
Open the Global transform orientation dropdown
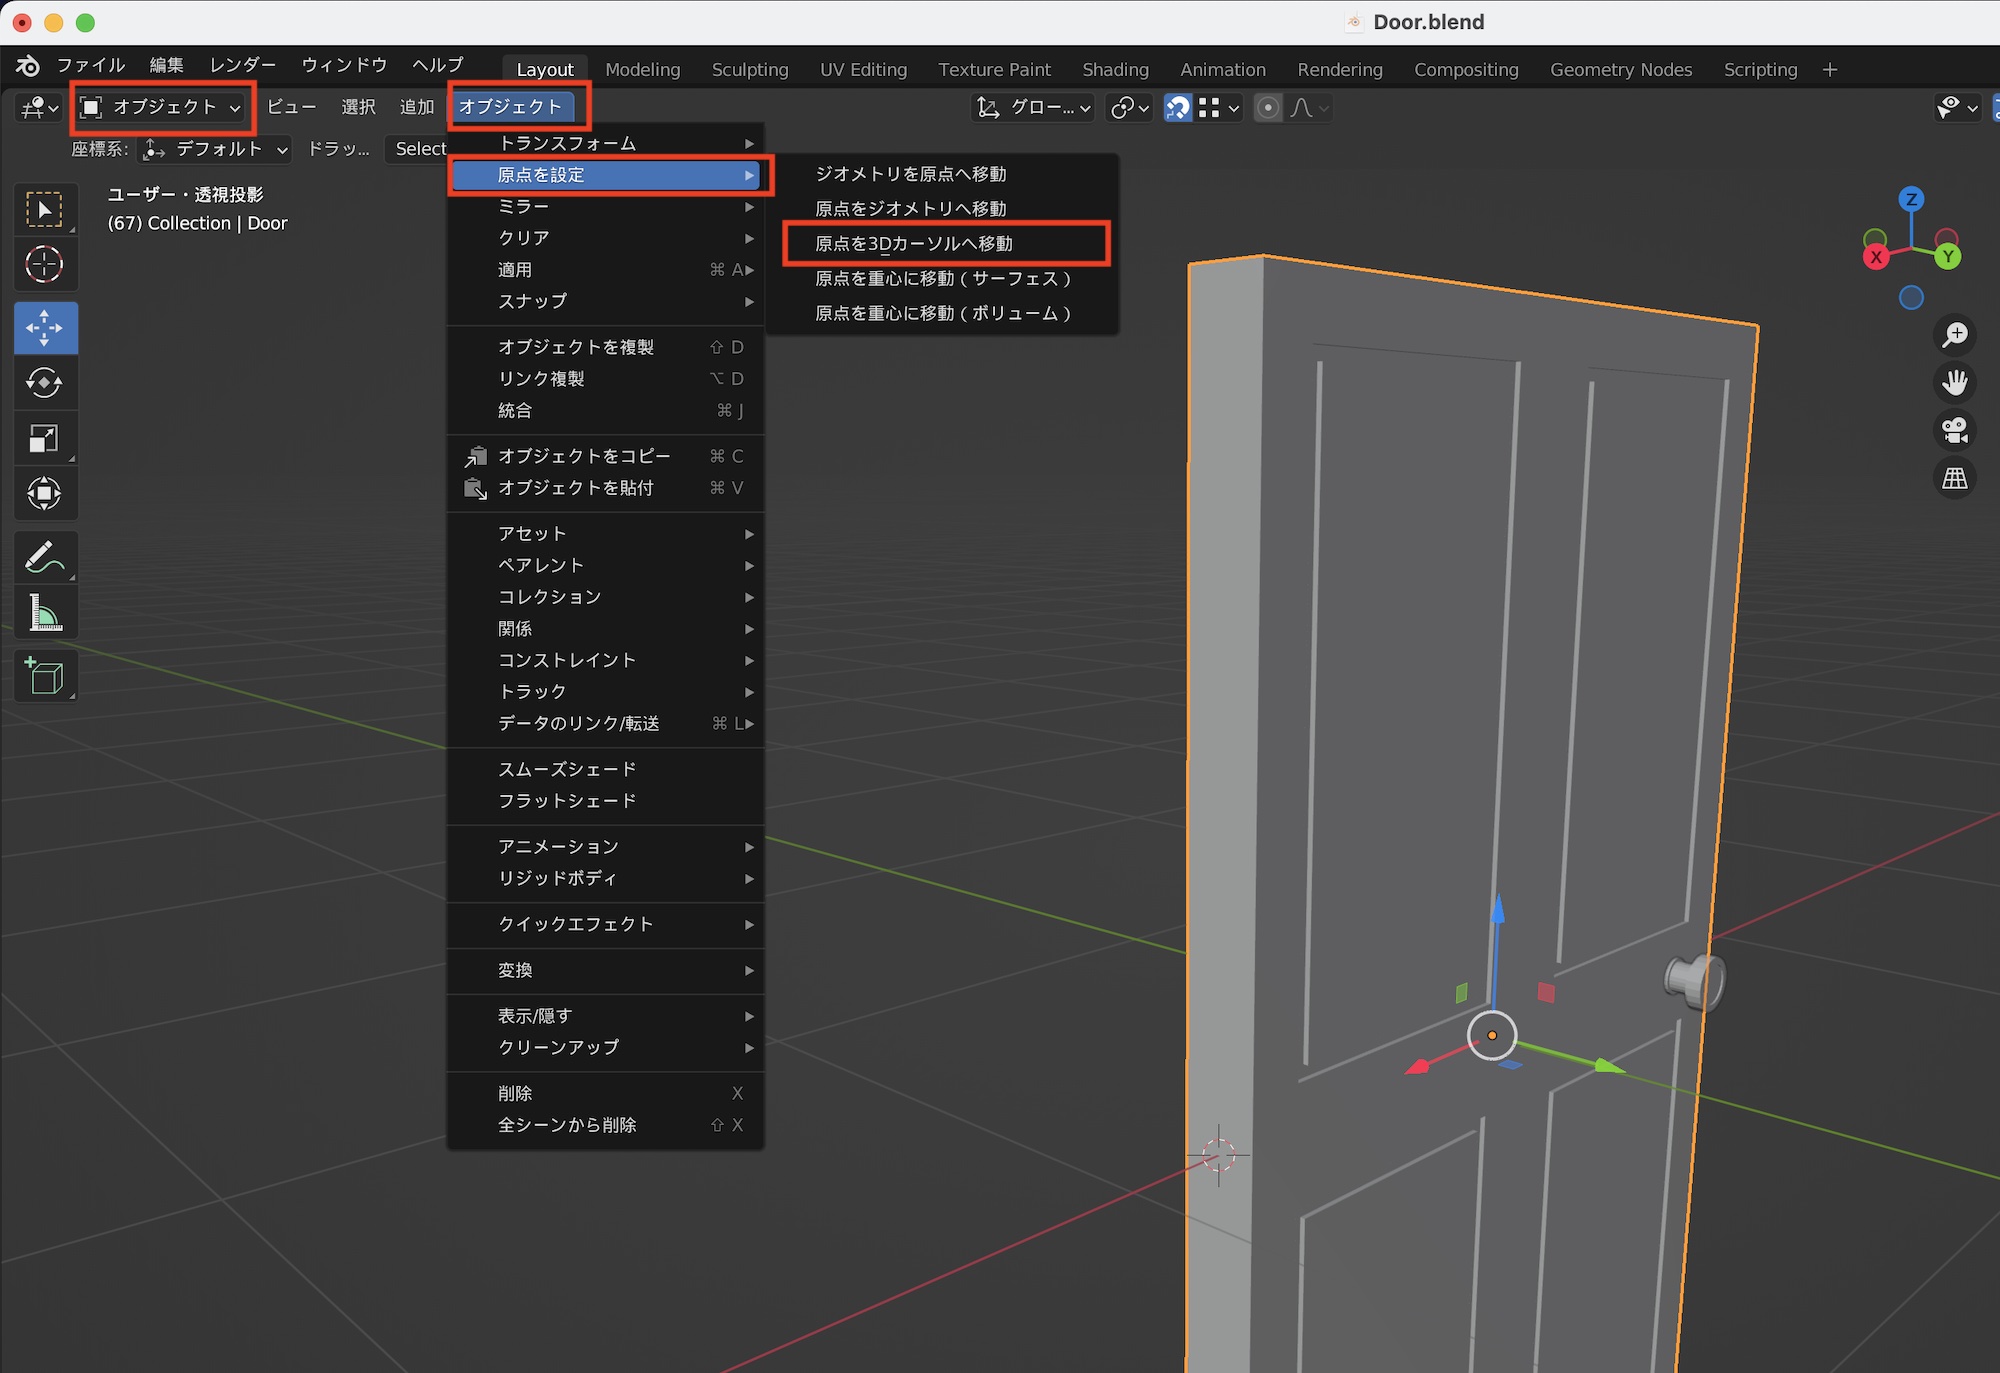1034,108
